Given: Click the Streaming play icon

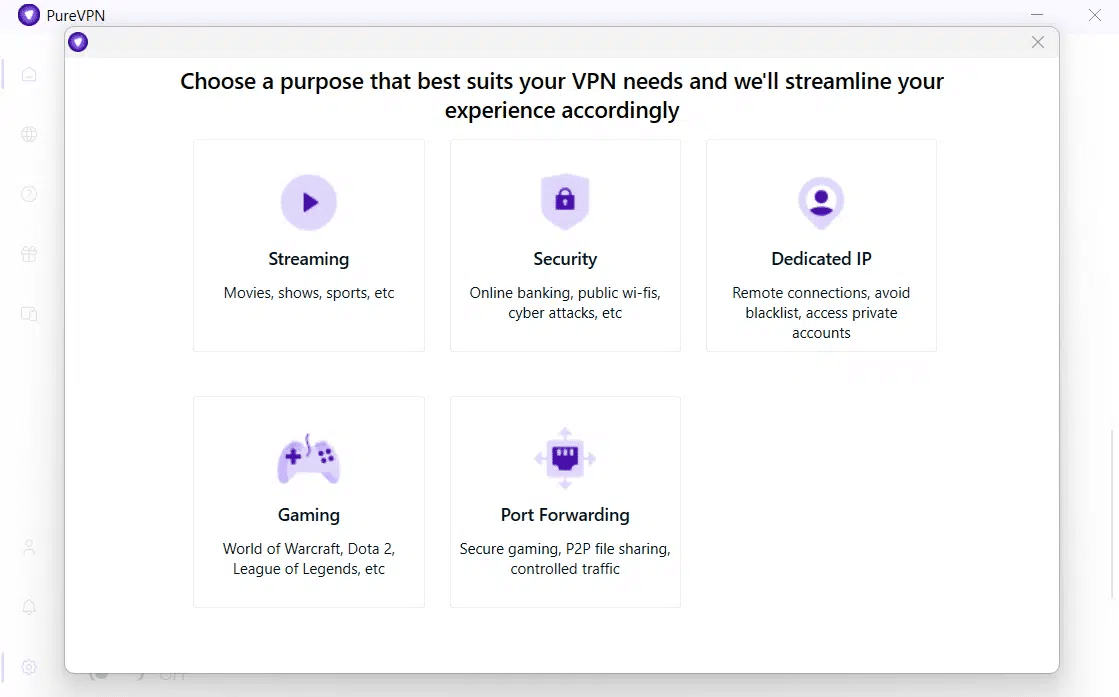Looking at the screenshot, I should pyautogui.click(x=308, y=203).
